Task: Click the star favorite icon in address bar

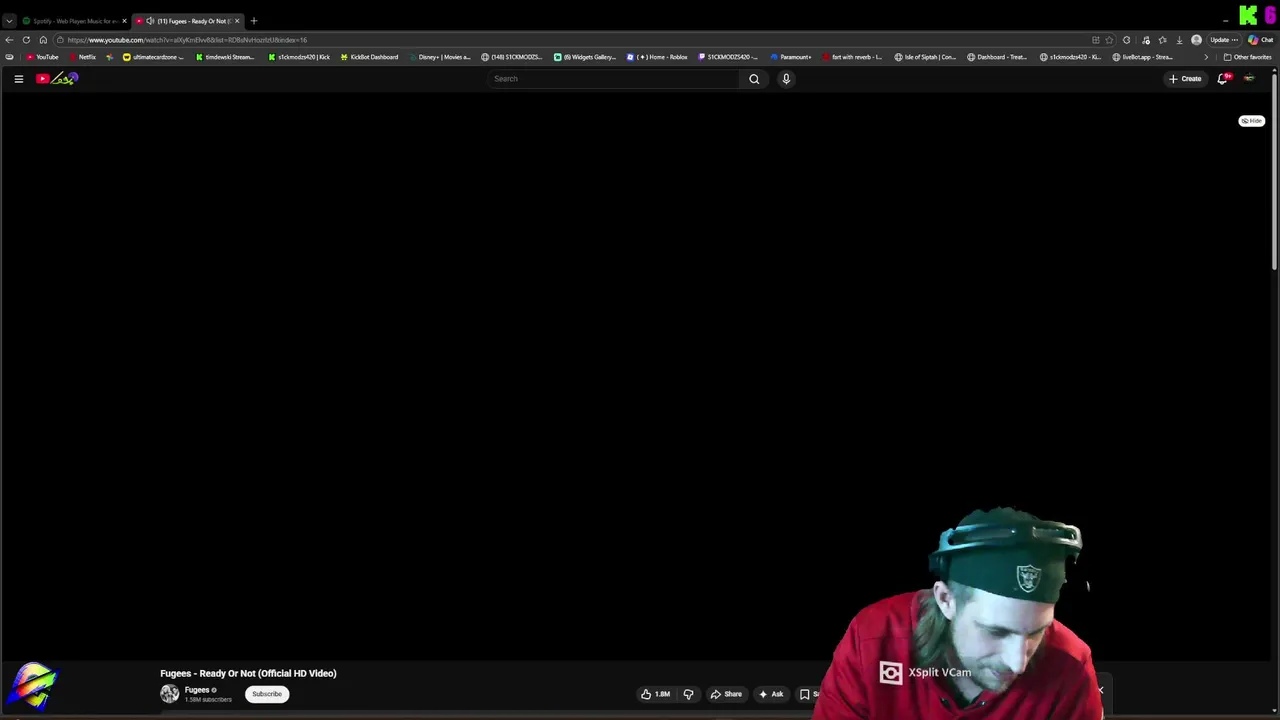Action: coord(1109,40)
